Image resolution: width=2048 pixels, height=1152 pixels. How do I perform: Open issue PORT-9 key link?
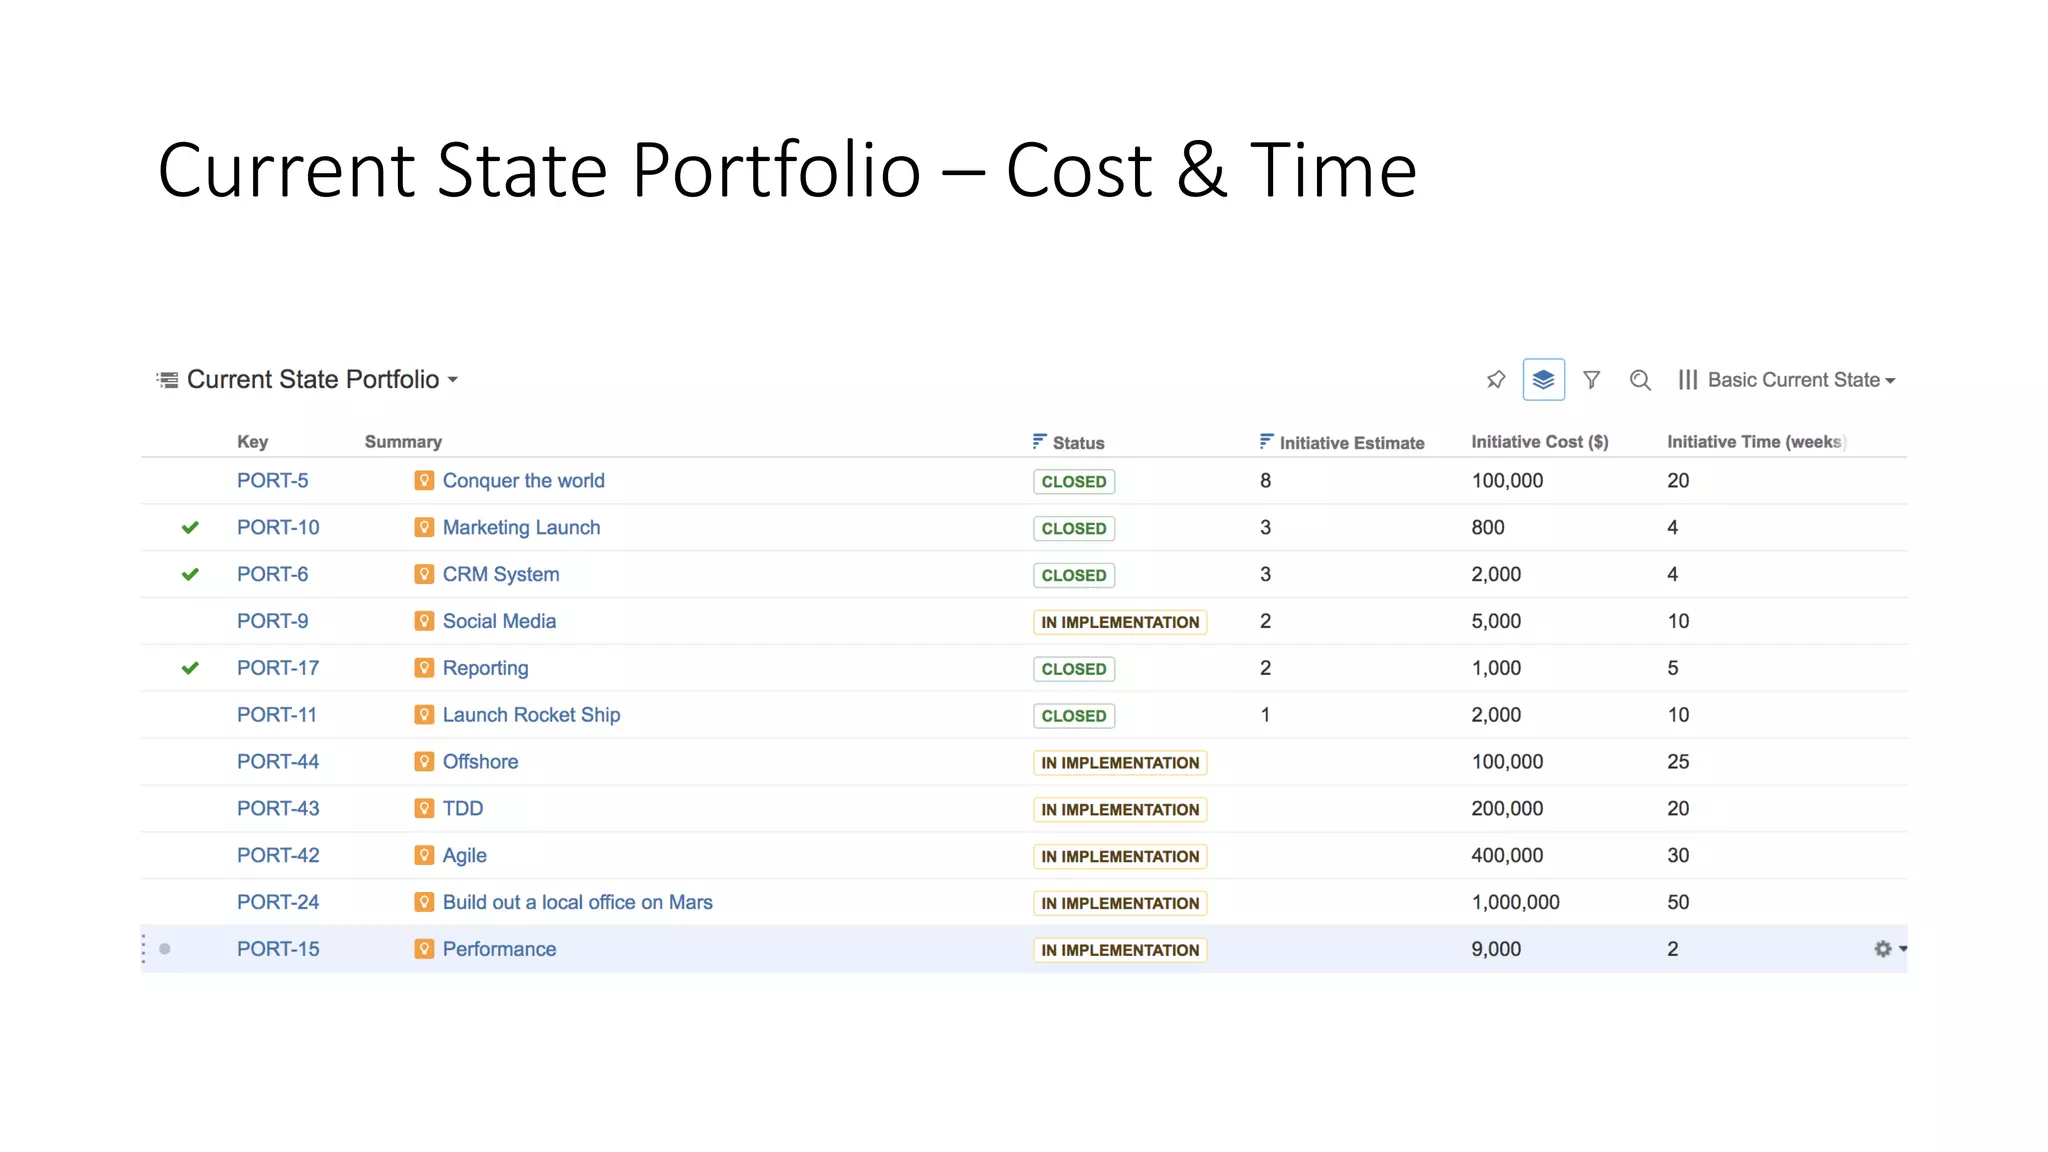[x=272, y=621]
